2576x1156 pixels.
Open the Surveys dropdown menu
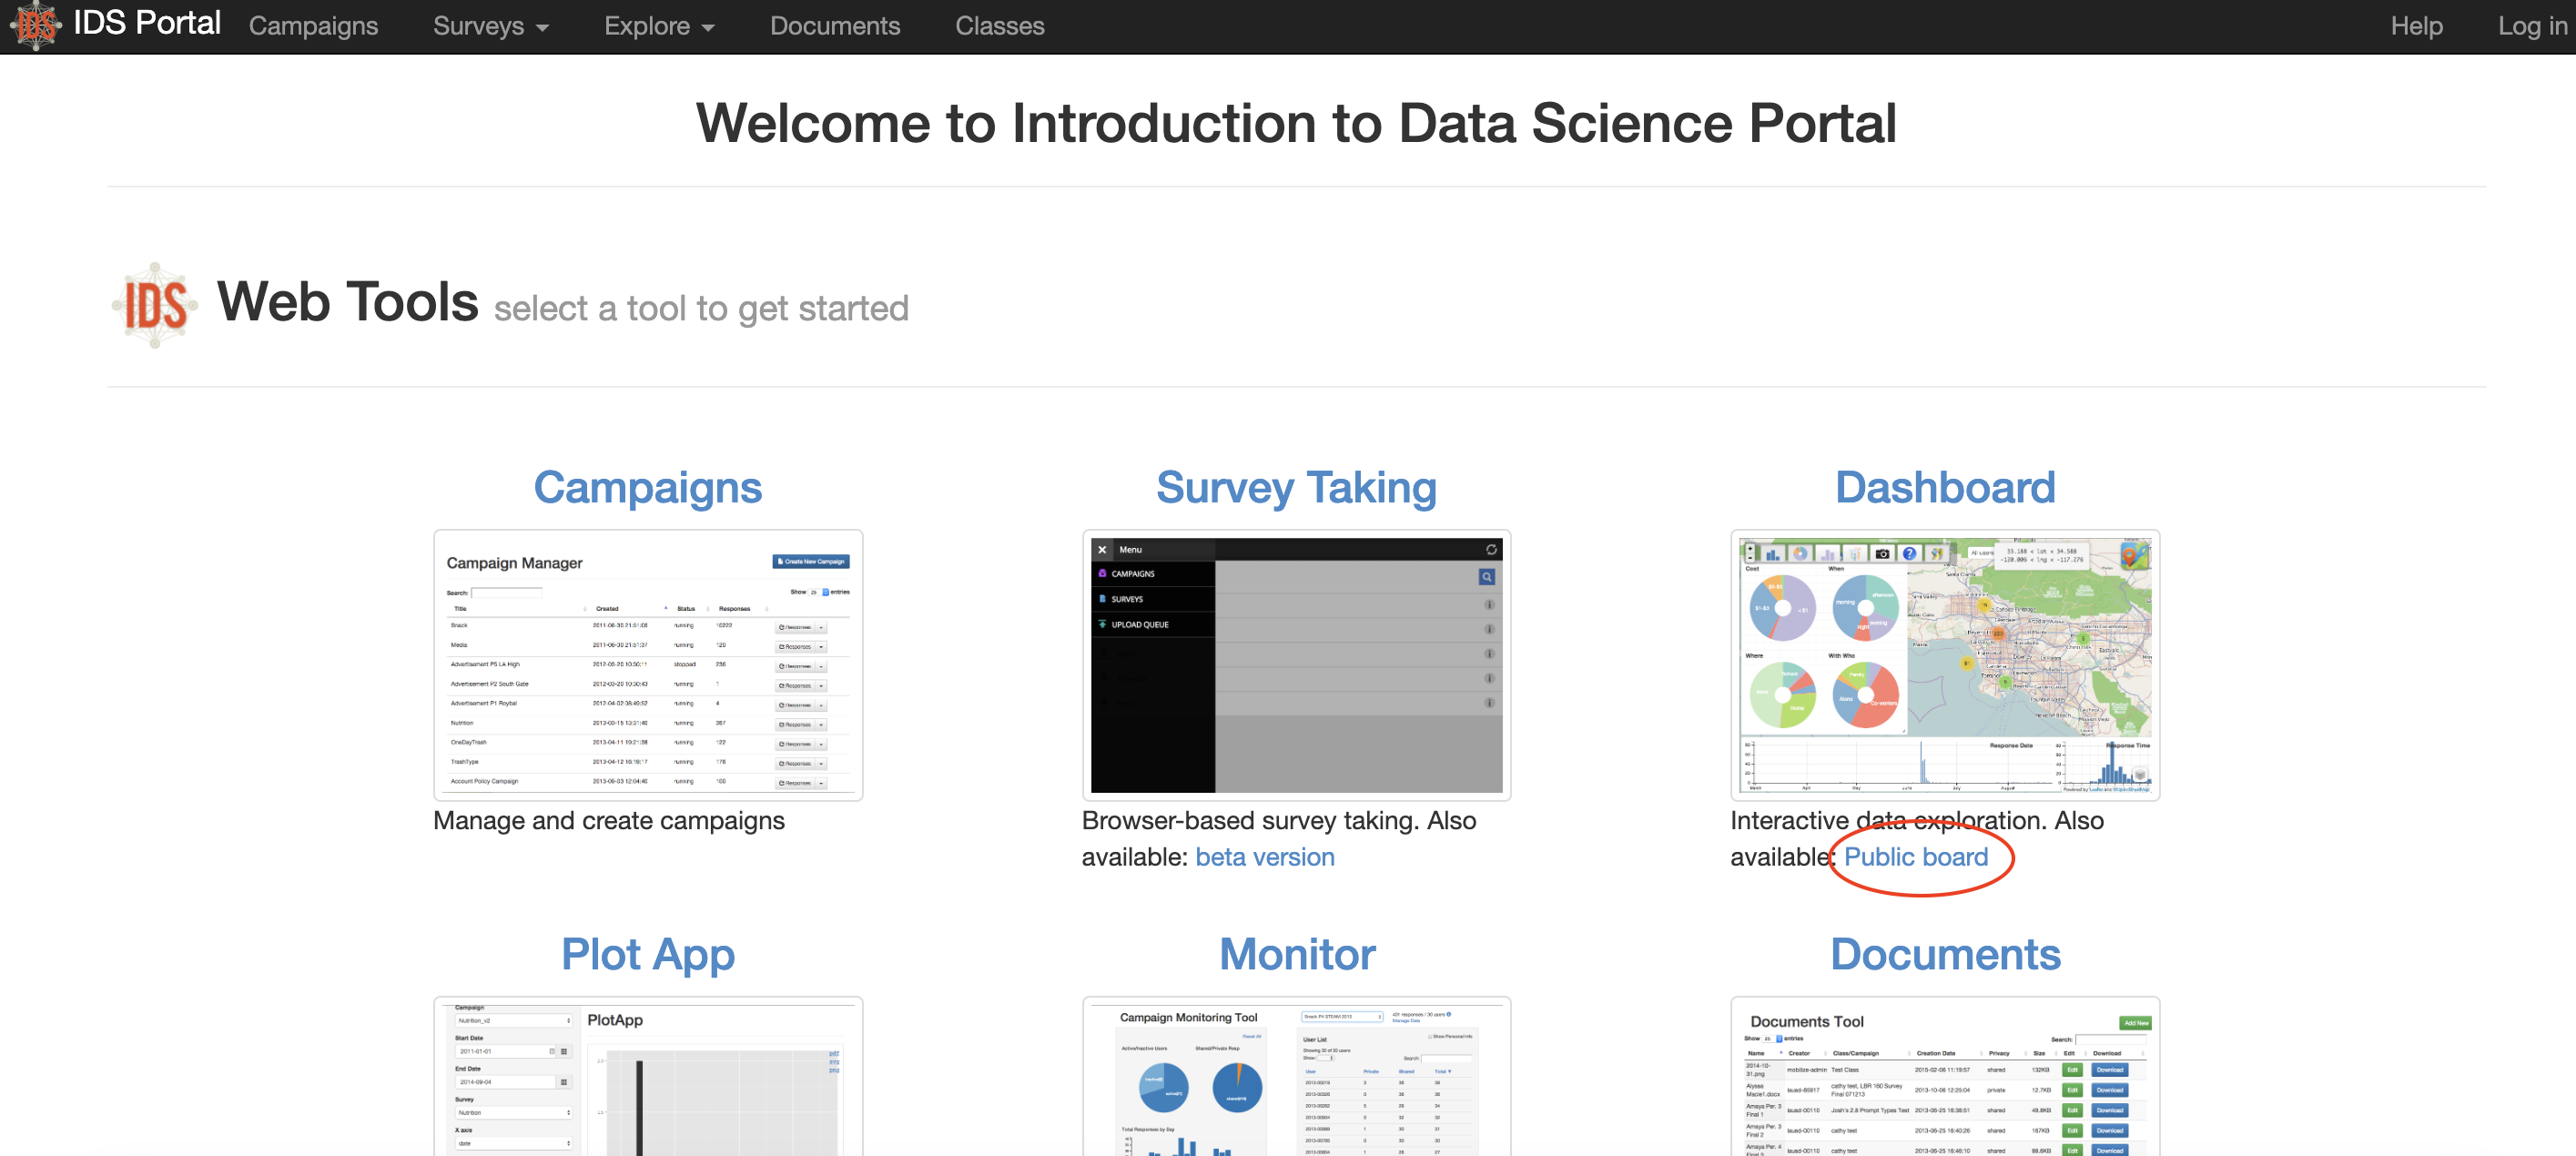pyautogui.click(x=490, y=26)
